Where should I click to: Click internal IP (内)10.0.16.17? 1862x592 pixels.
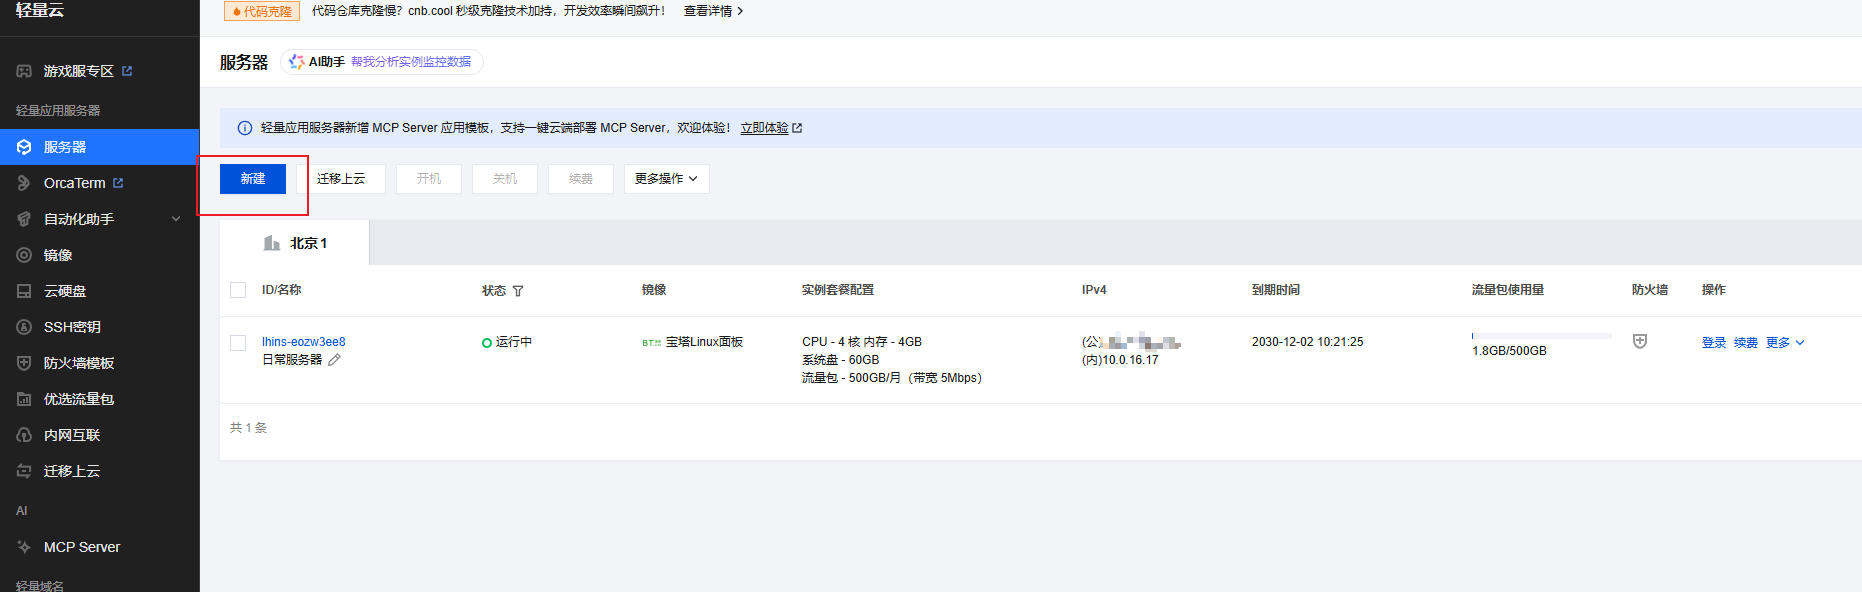pos(1120,360)
